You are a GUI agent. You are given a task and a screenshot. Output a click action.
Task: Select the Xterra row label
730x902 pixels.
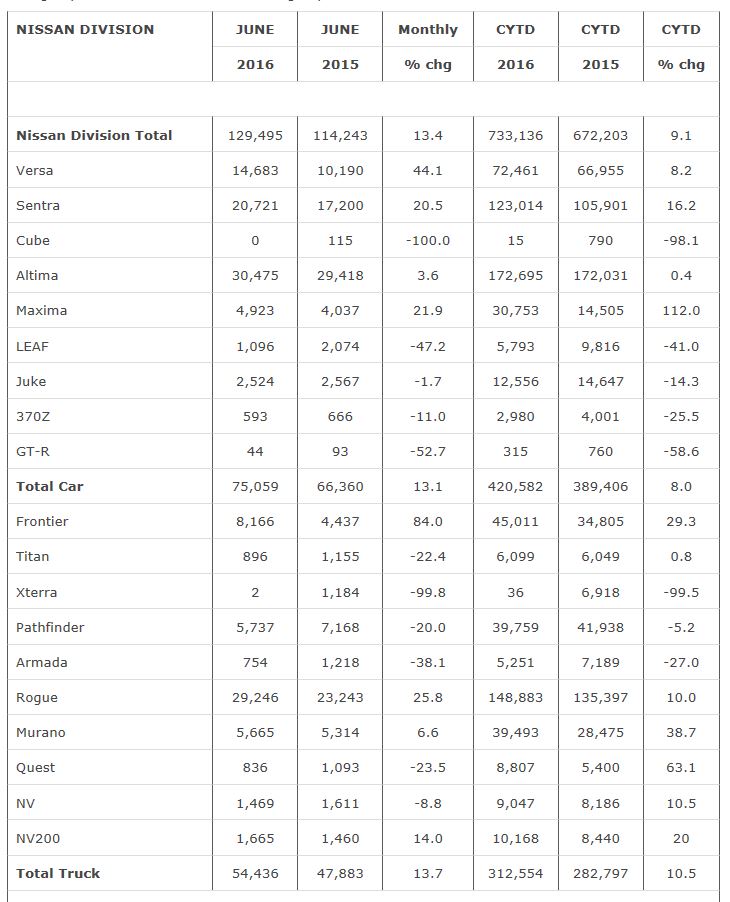[x=36, y=592]
